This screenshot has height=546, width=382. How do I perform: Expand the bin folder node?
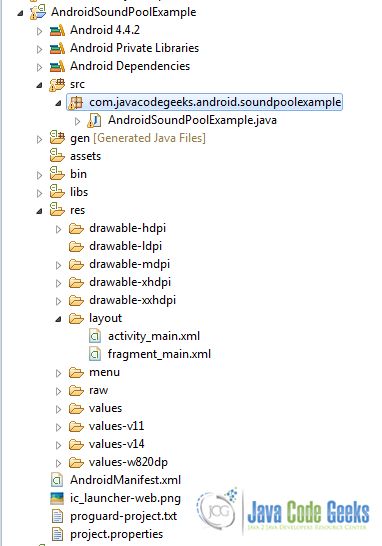coord(39,175)
